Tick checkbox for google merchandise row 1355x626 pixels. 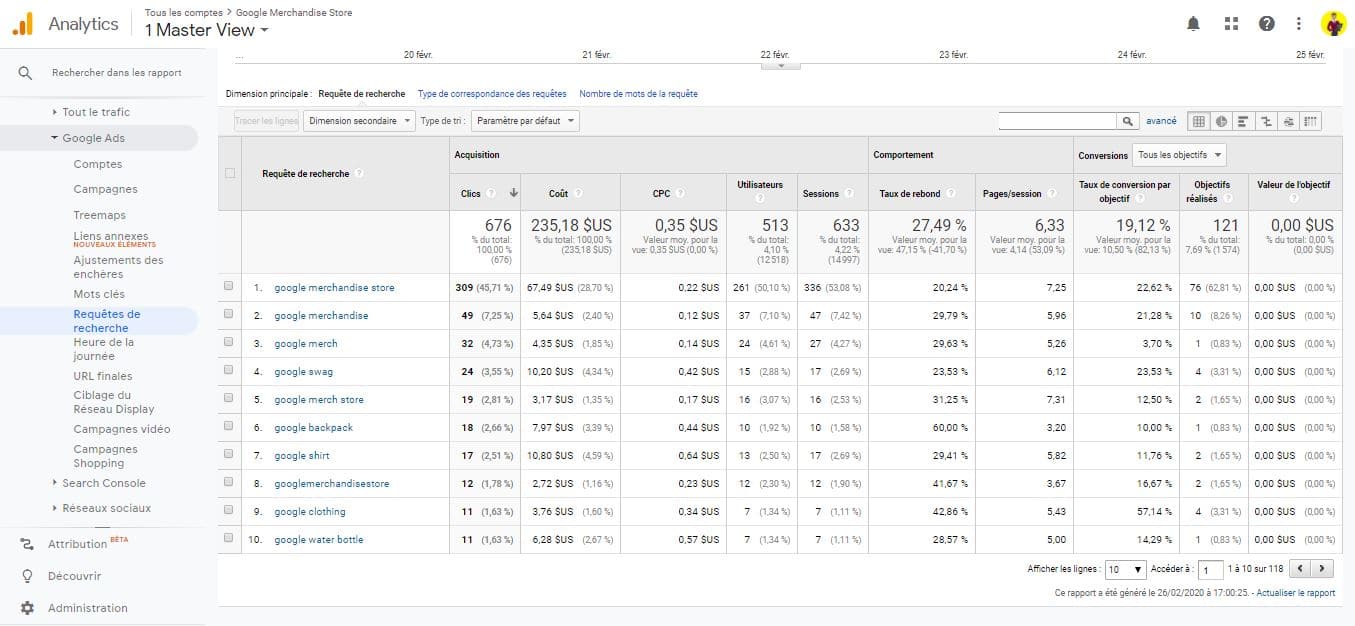click(229, 315)
